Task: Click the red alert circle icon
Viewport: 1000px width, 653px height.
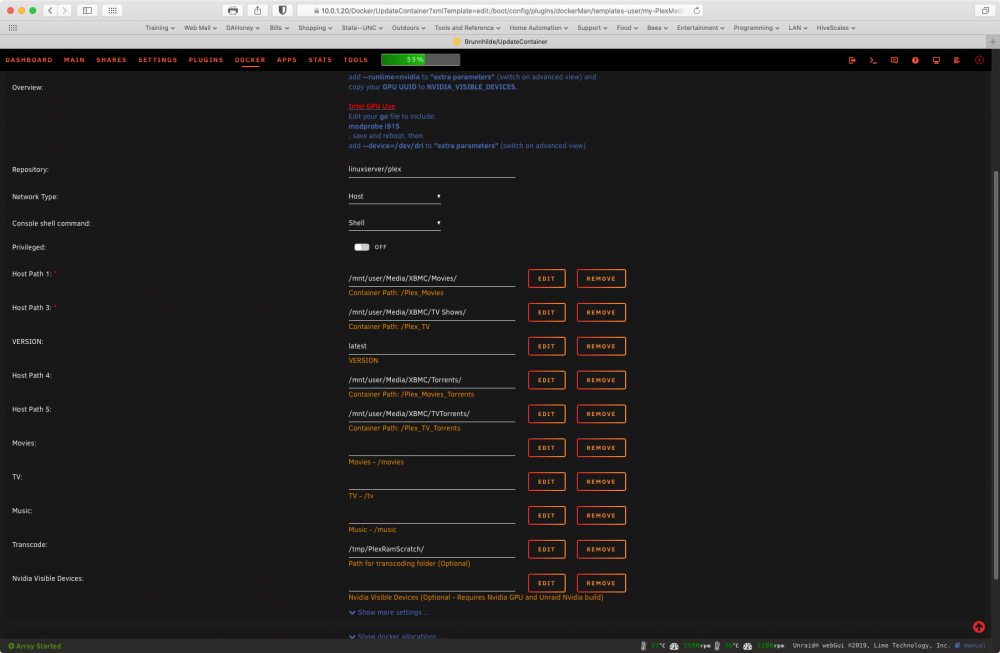Action: pos(979,60)
